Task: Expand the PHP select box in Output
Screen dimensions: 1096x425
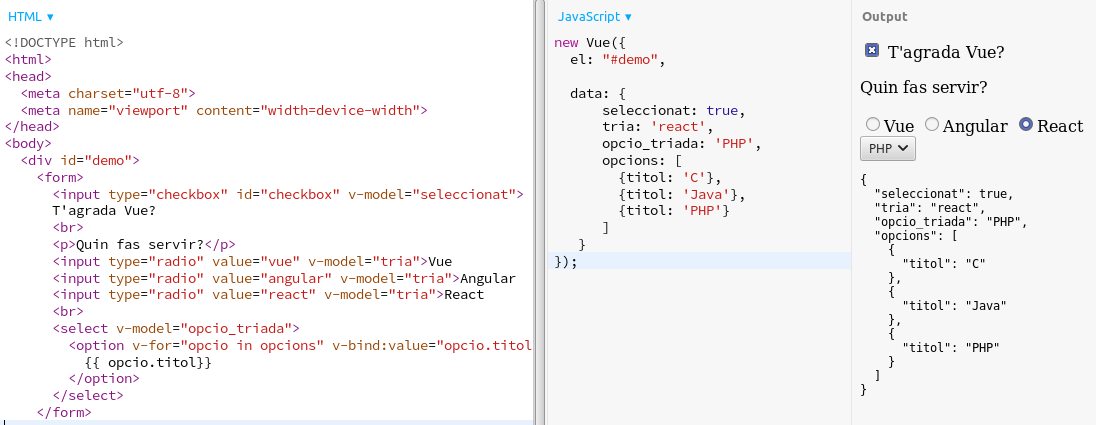Action: [x=887, y=148]
